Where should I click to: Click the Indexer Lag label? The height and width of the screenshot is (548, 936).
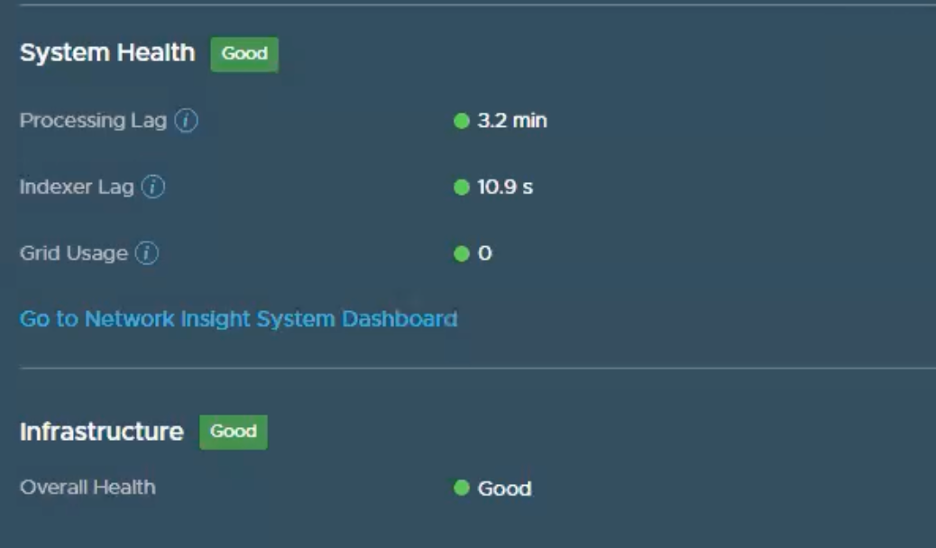(x=77, y=187)
